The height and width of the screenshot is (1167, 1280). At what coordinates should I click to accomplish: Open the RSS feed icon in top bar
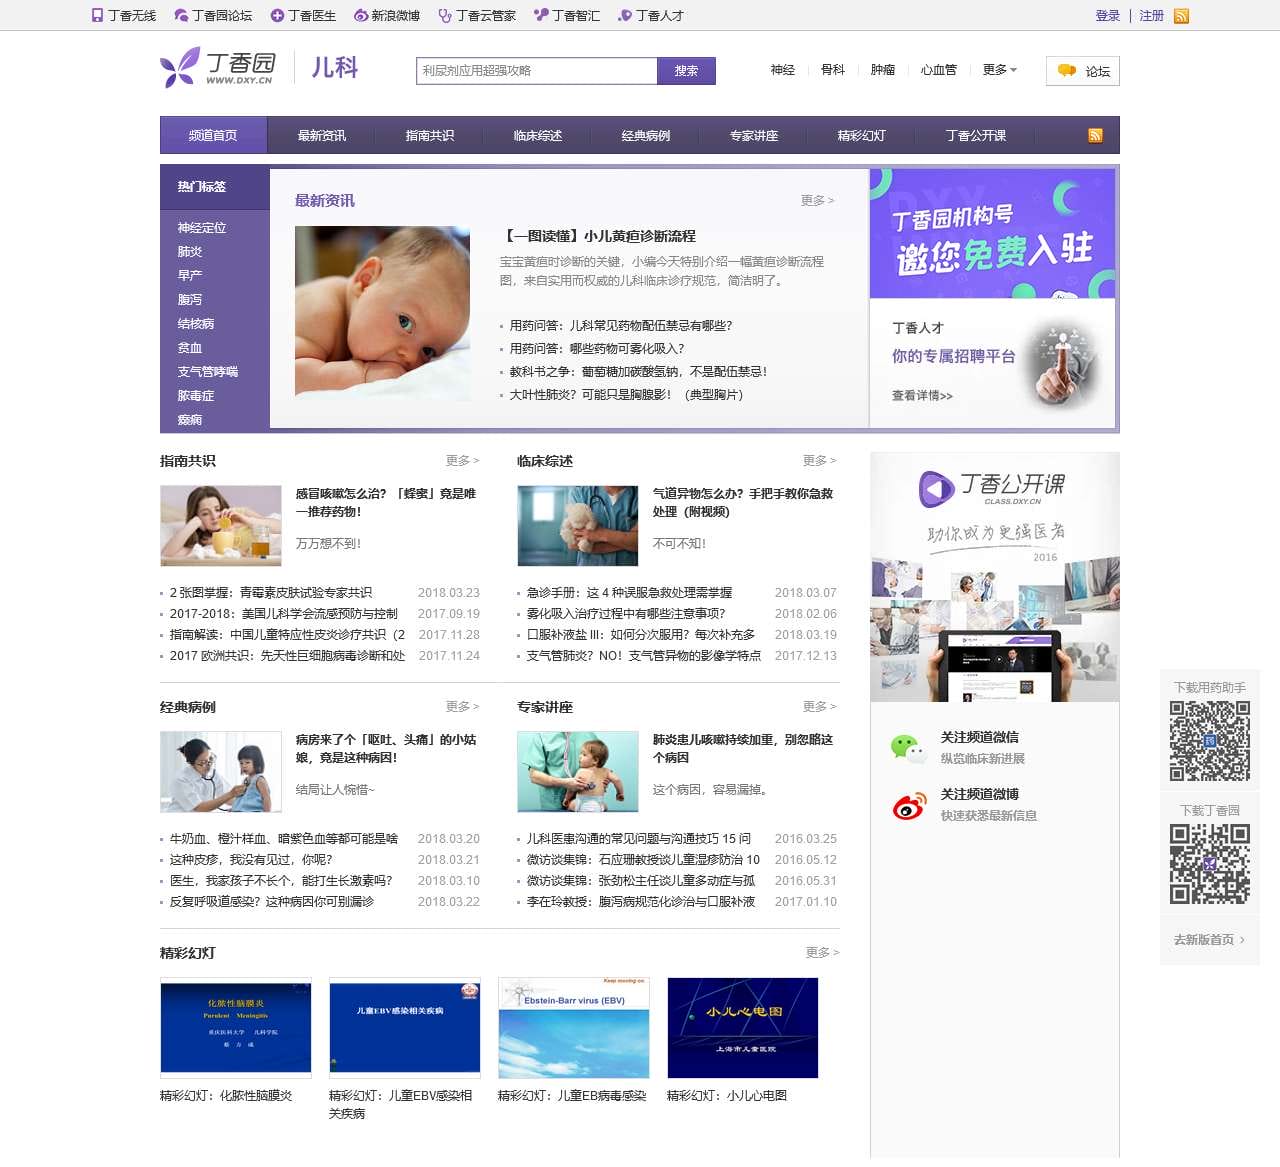(1181, 16)
